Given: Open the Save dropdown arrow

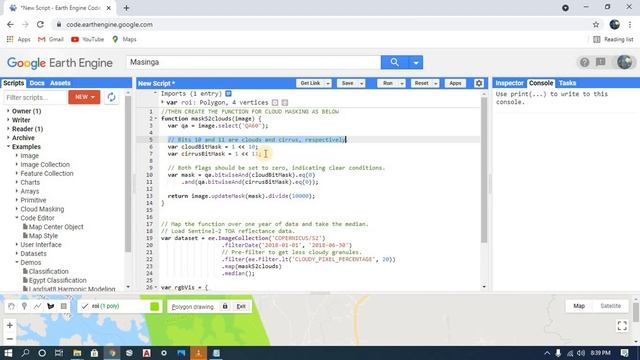Looking at the screenshot, I should (x=362, y=83).
